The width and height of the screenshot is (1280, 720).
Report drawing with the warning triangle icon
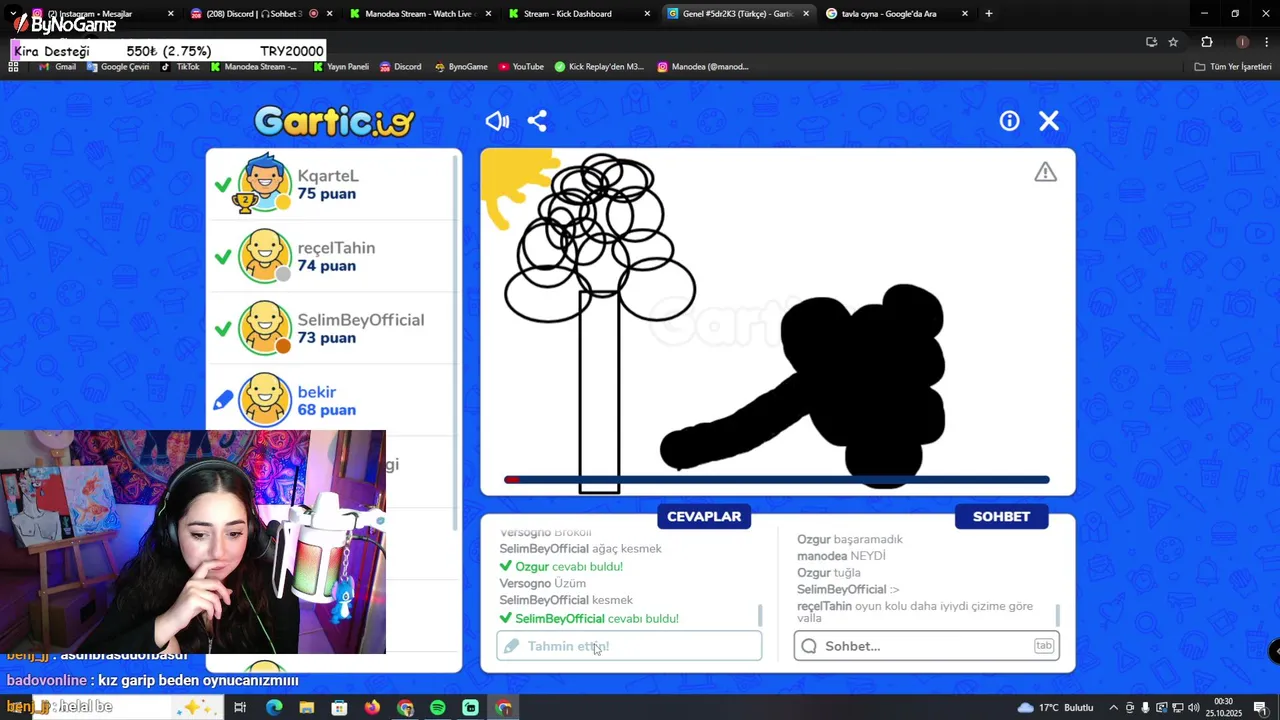(1045, 172)
